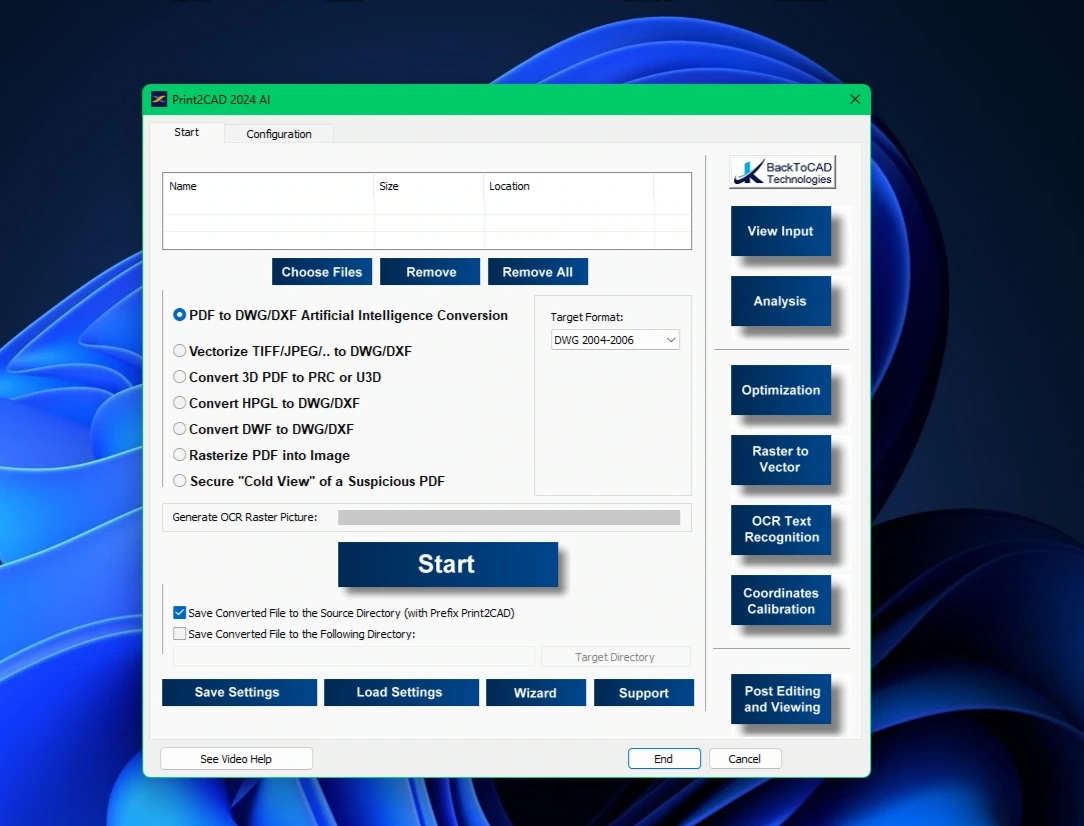
Task: Open Raster to Vector settings
Action: [x=781, y=460]
